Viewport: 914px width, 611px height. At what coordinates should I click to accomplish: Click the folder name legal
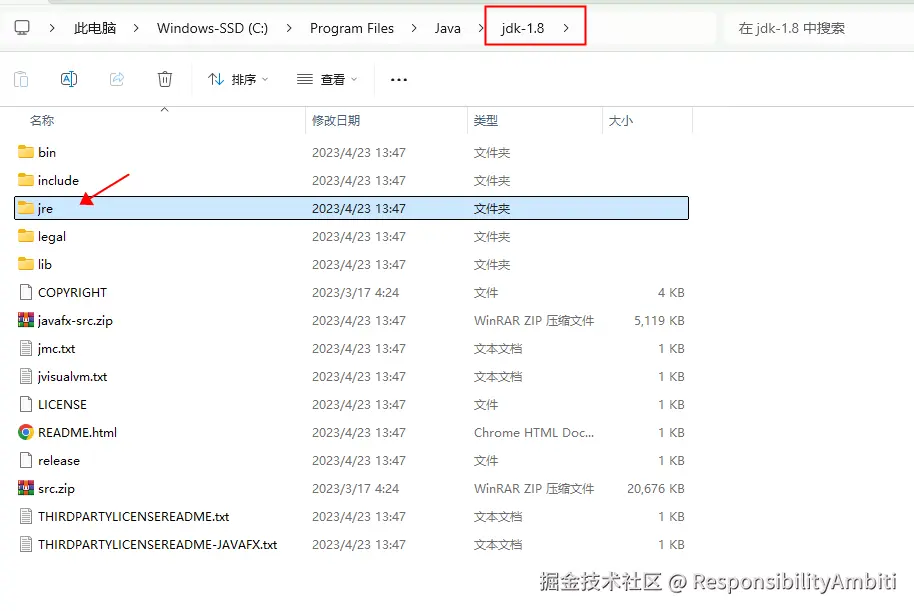click(52, 237)
